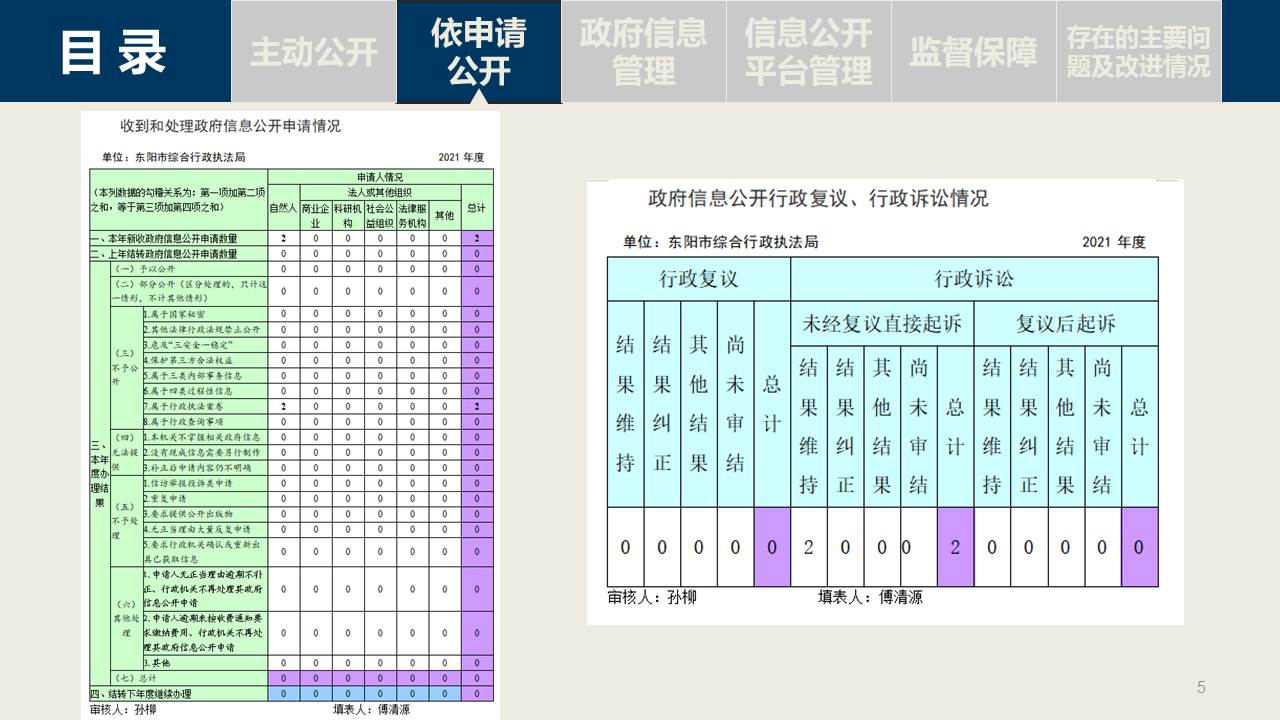Select the 依申请公开 tab
This screenshot has width=1280, height=720.
[478, 52]
